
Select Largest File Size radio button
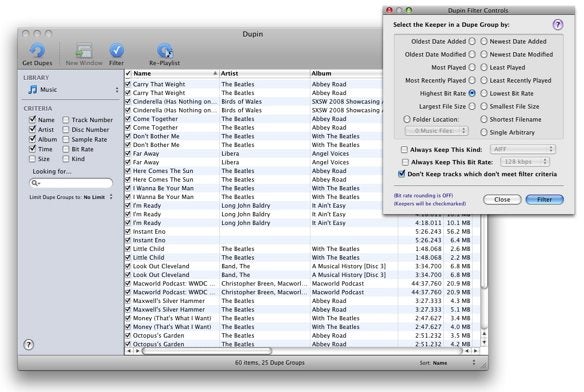(x=472, y=106)
